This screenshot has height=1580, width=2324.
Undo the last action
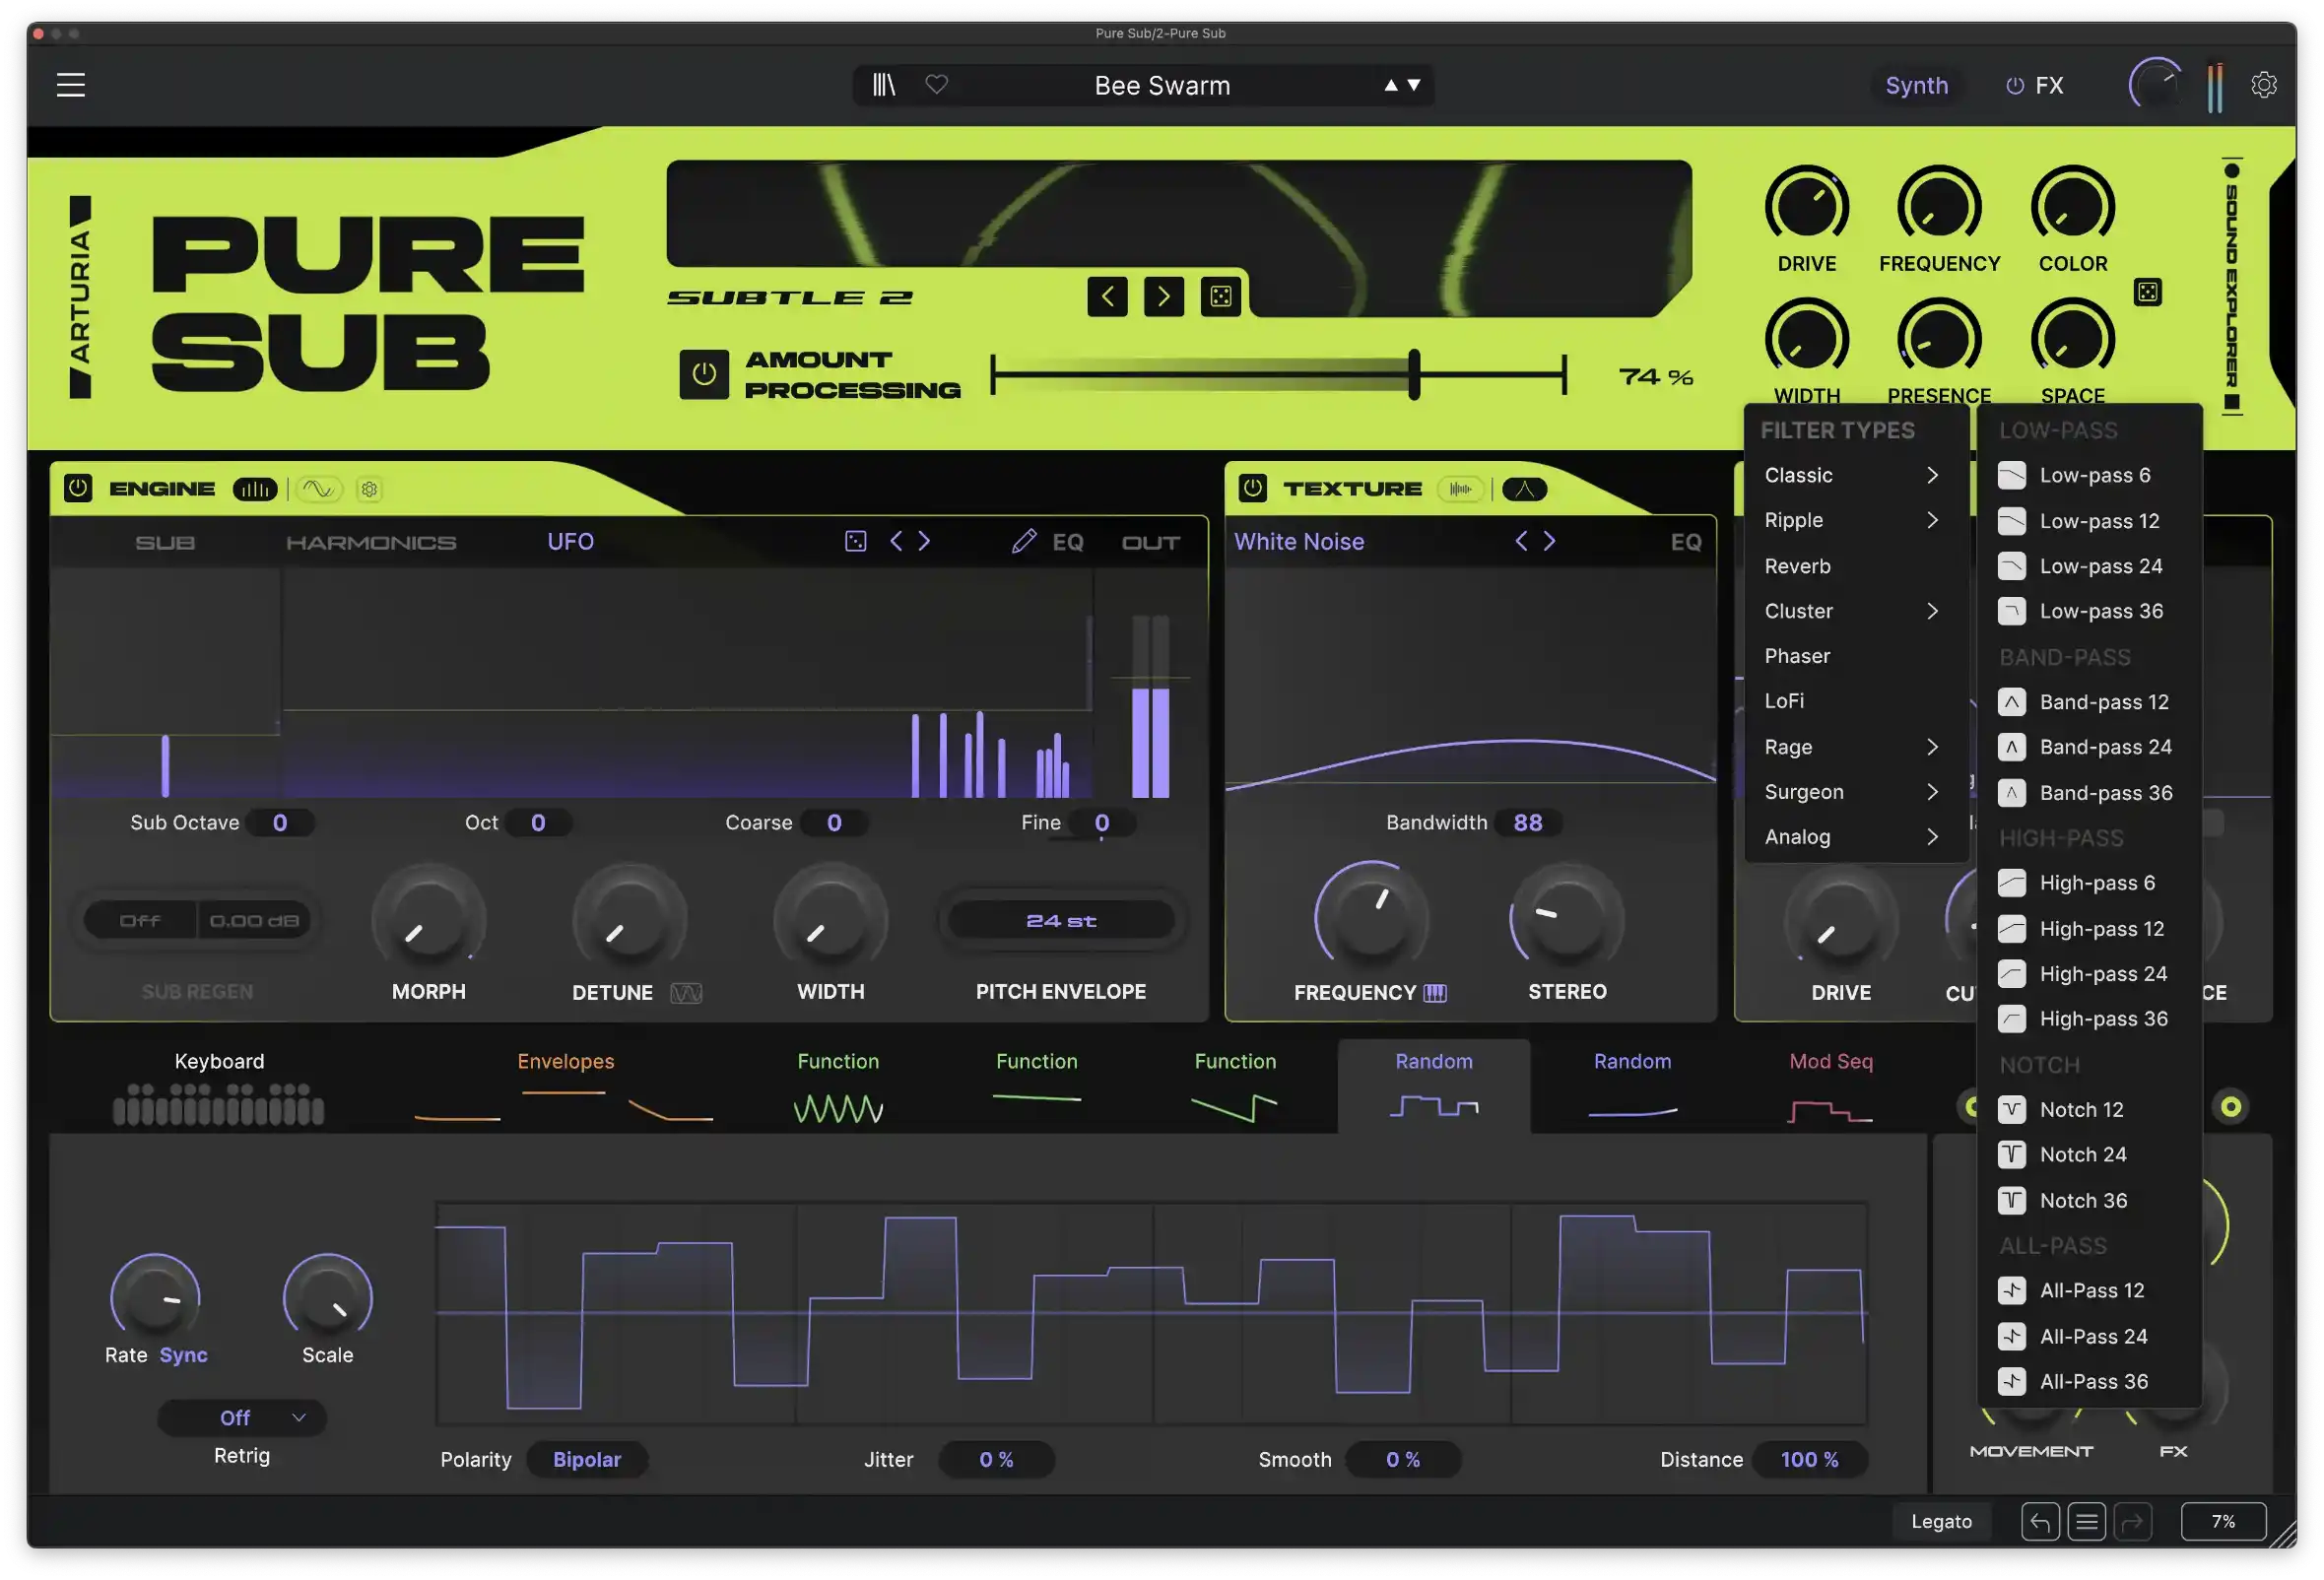coord(2040,1522)
